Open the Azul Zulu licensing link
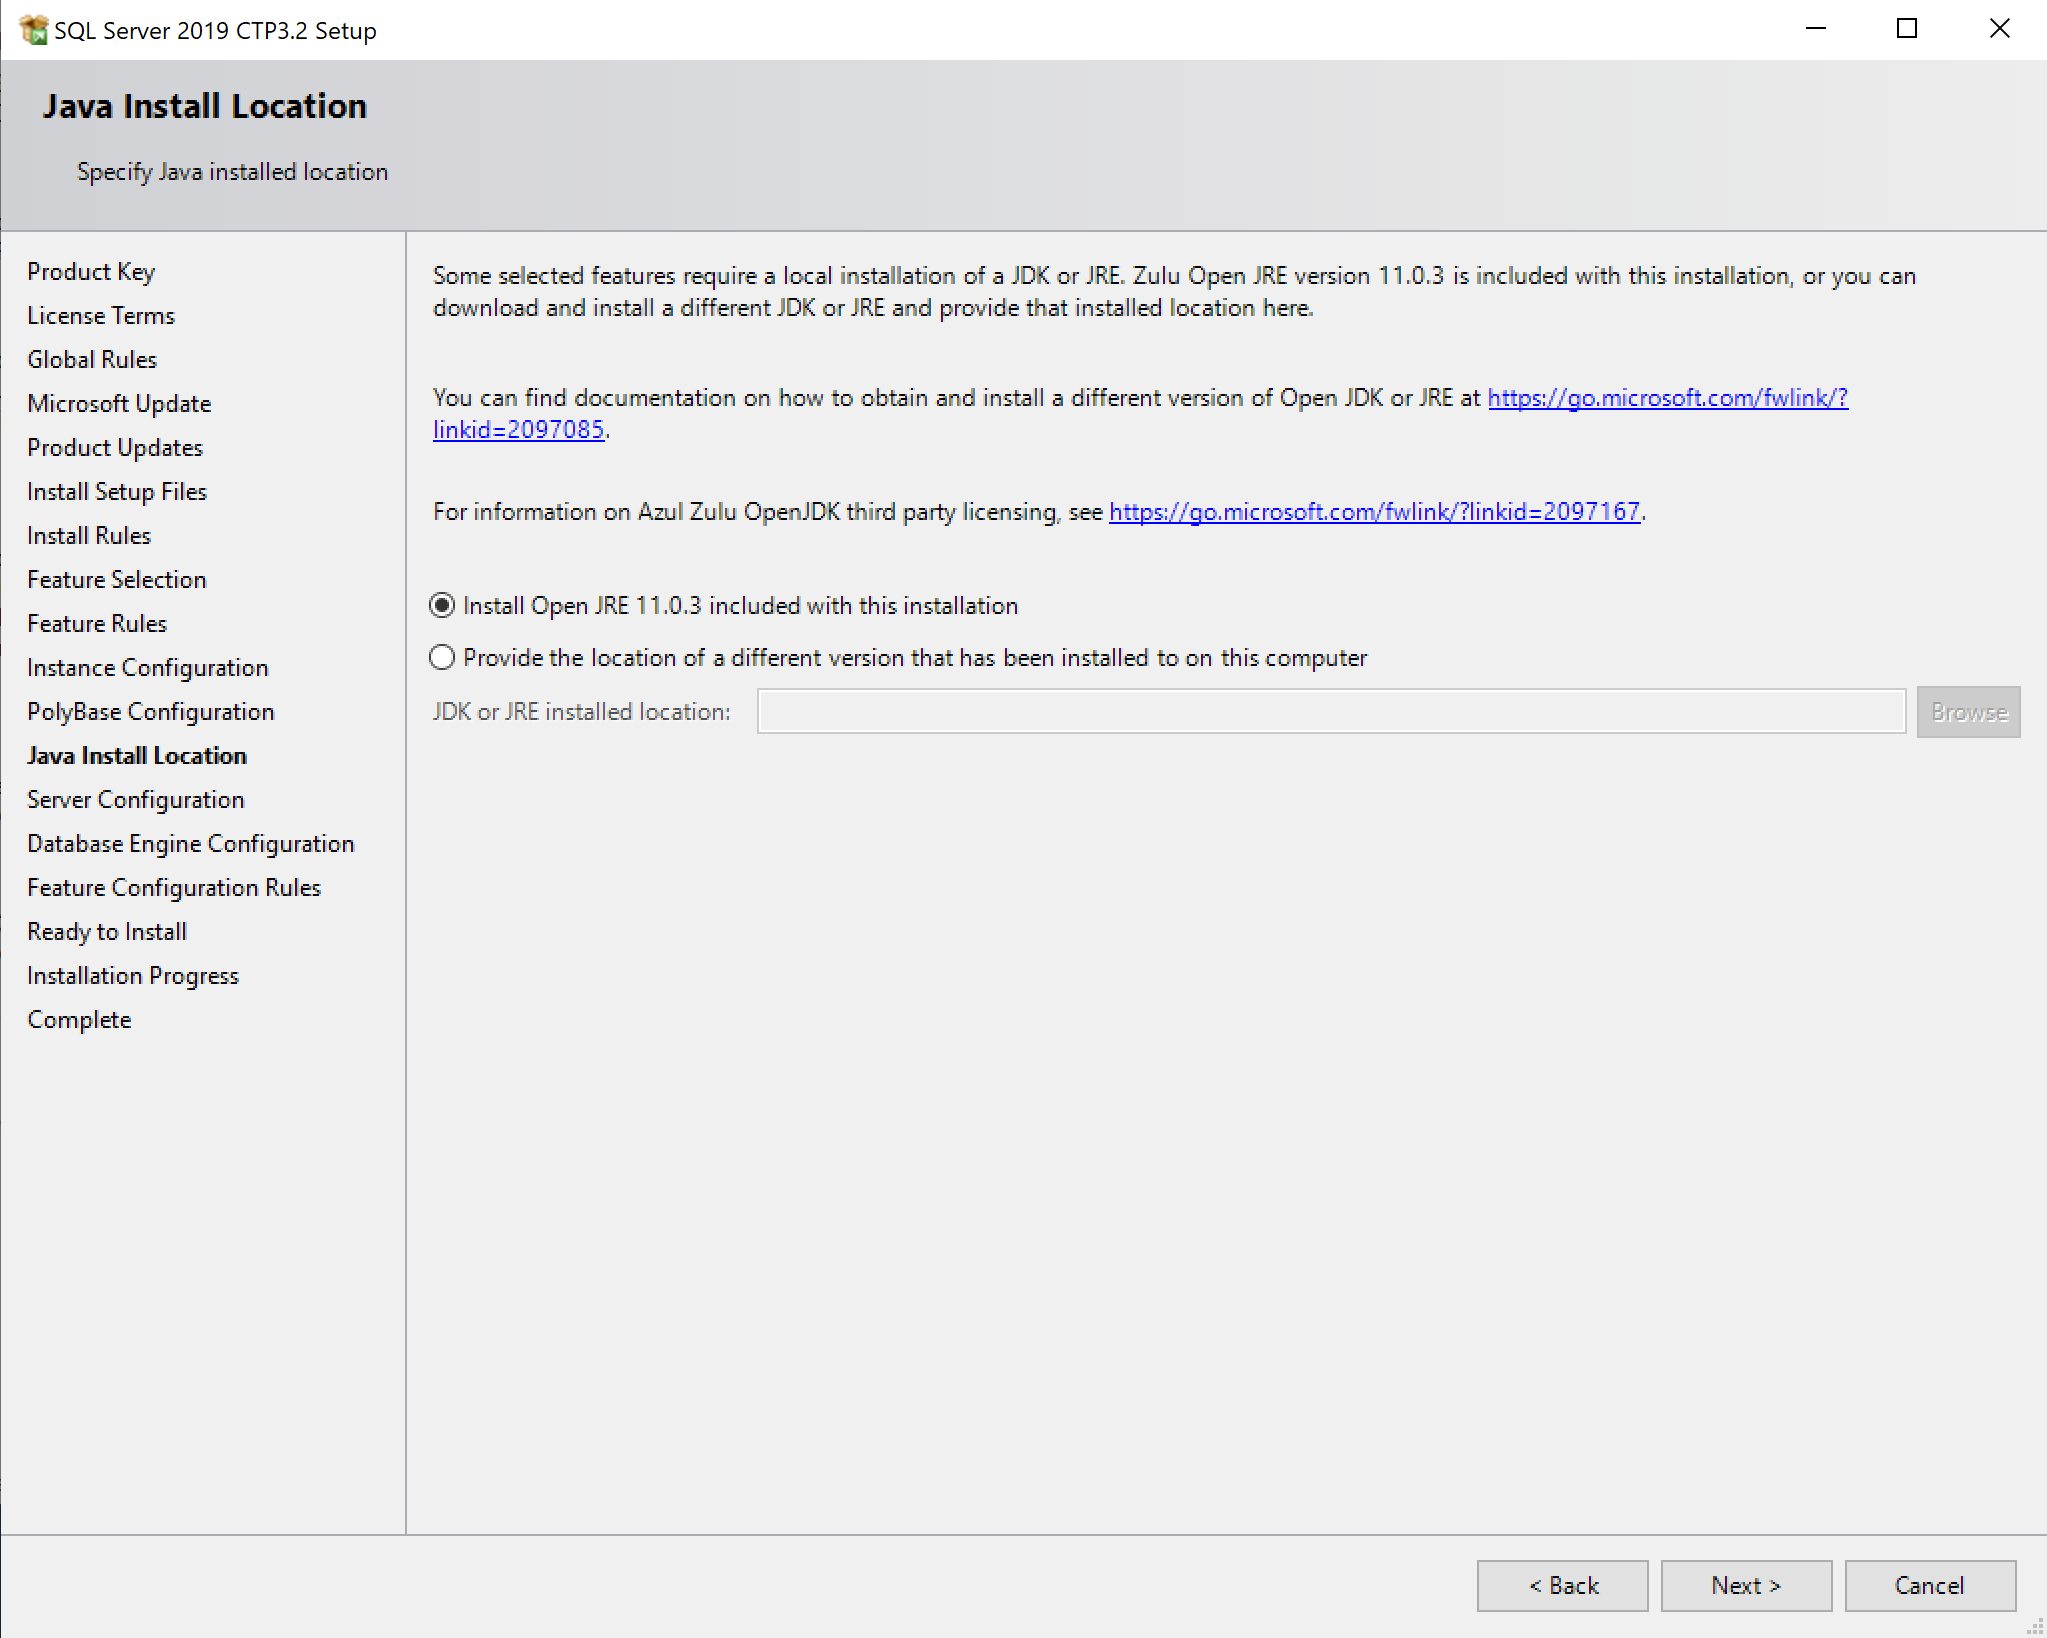This screenshot has width=2047, height=1638. point(1370,510)
